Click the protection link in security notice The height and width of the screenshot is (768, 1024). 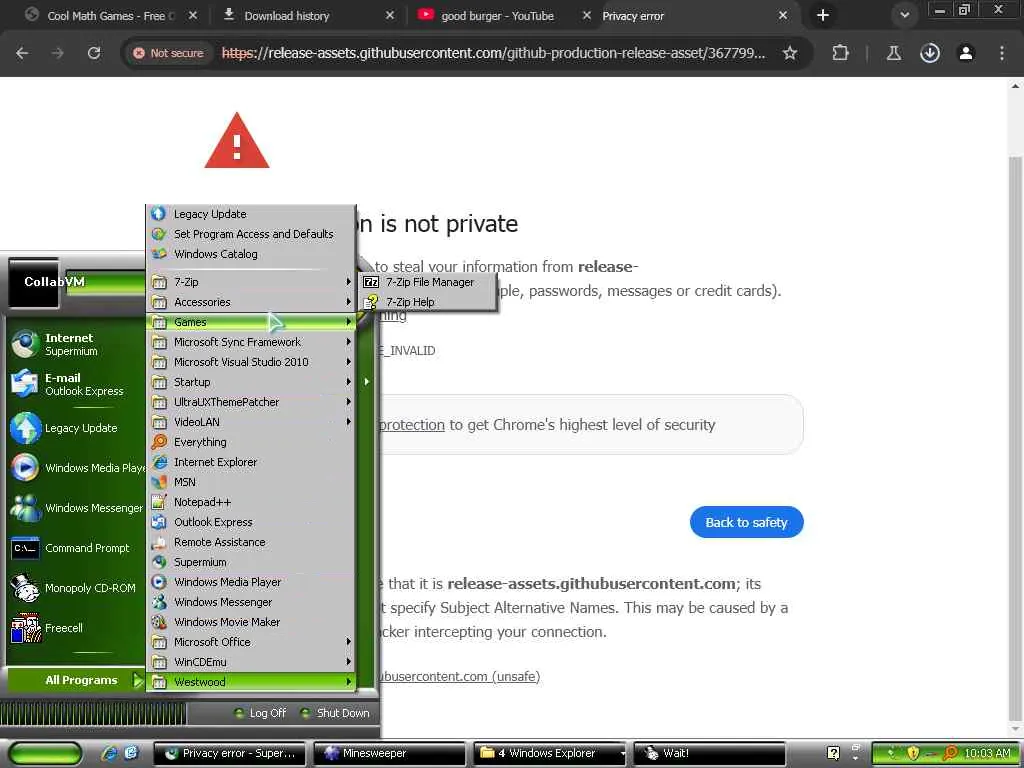pyautogui.click(x=412, y=425)
